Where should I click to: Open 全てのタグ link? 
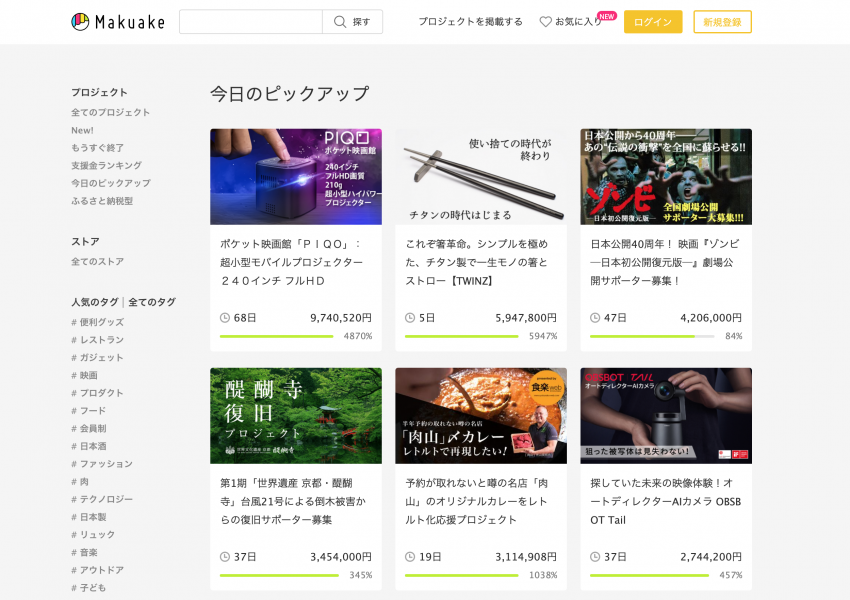(x=152, y=302)
